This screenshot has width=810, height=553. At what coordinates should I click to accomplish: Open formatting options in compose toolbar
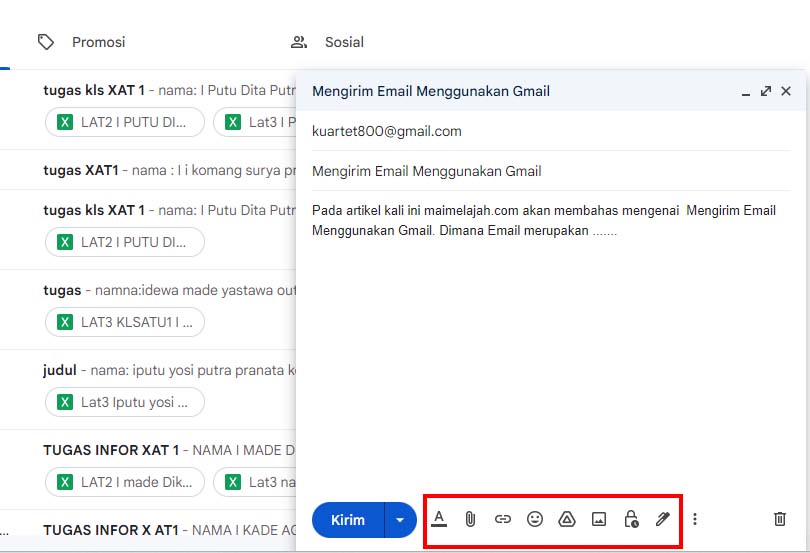(439, 518)
